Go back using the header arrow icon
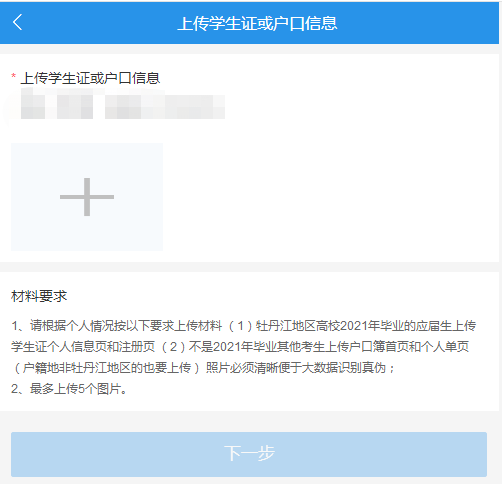The image size is (502, 484). point(17,22)
